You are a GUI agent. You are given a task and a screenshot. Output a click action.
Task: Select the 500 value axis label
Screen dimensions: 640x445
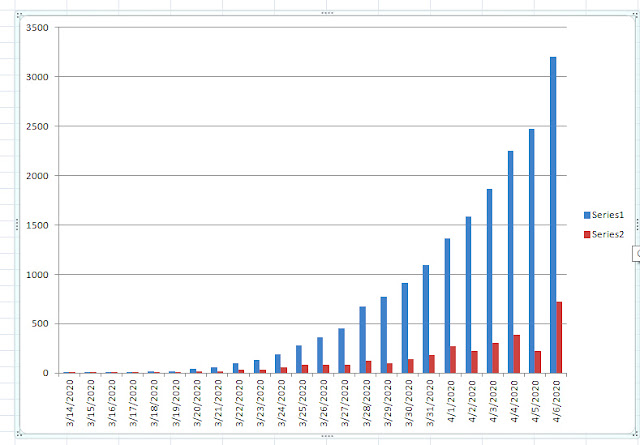click(x=40, y=324)
